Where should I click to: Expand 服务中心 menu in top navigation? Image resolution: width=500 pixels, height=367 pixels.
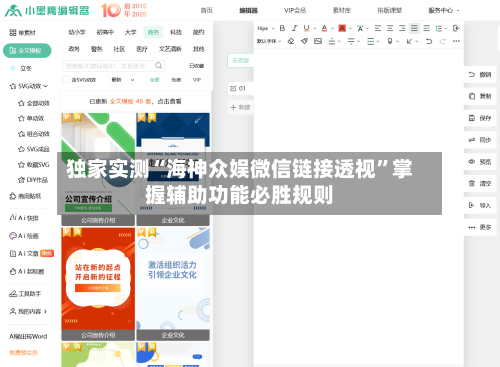point(444,10)
